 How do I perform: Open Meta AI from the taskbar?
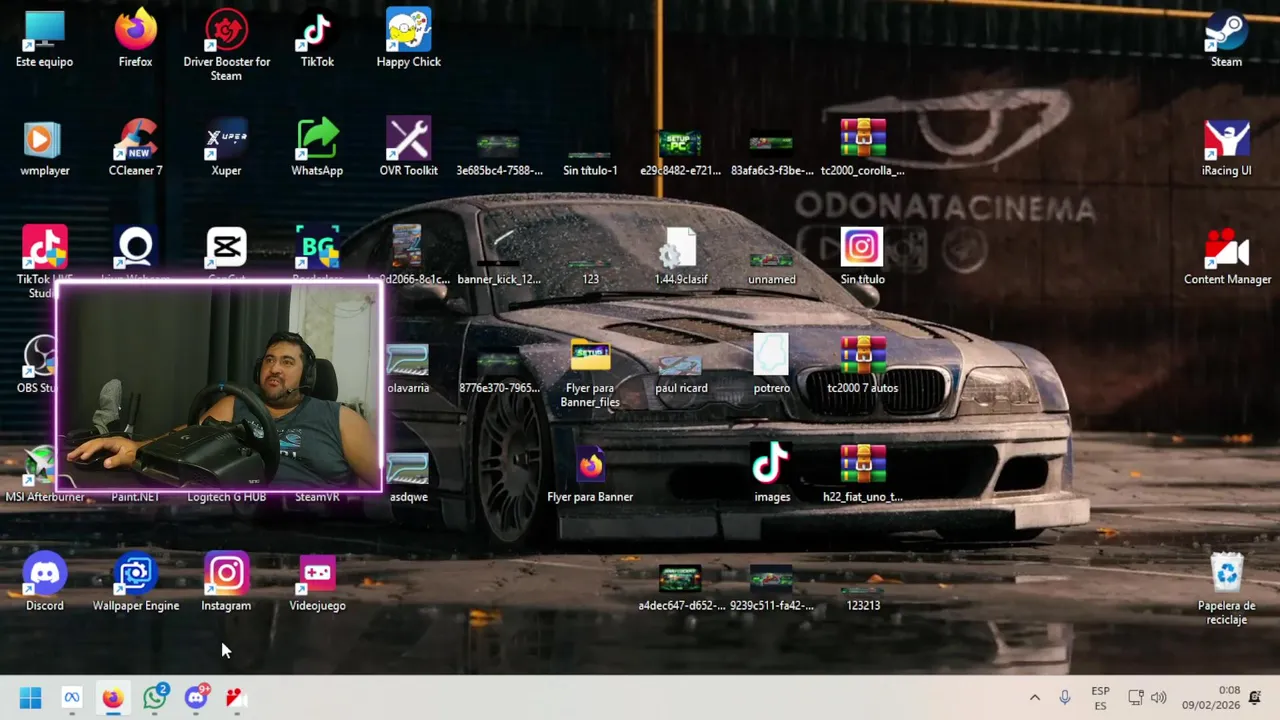point(72,697)
